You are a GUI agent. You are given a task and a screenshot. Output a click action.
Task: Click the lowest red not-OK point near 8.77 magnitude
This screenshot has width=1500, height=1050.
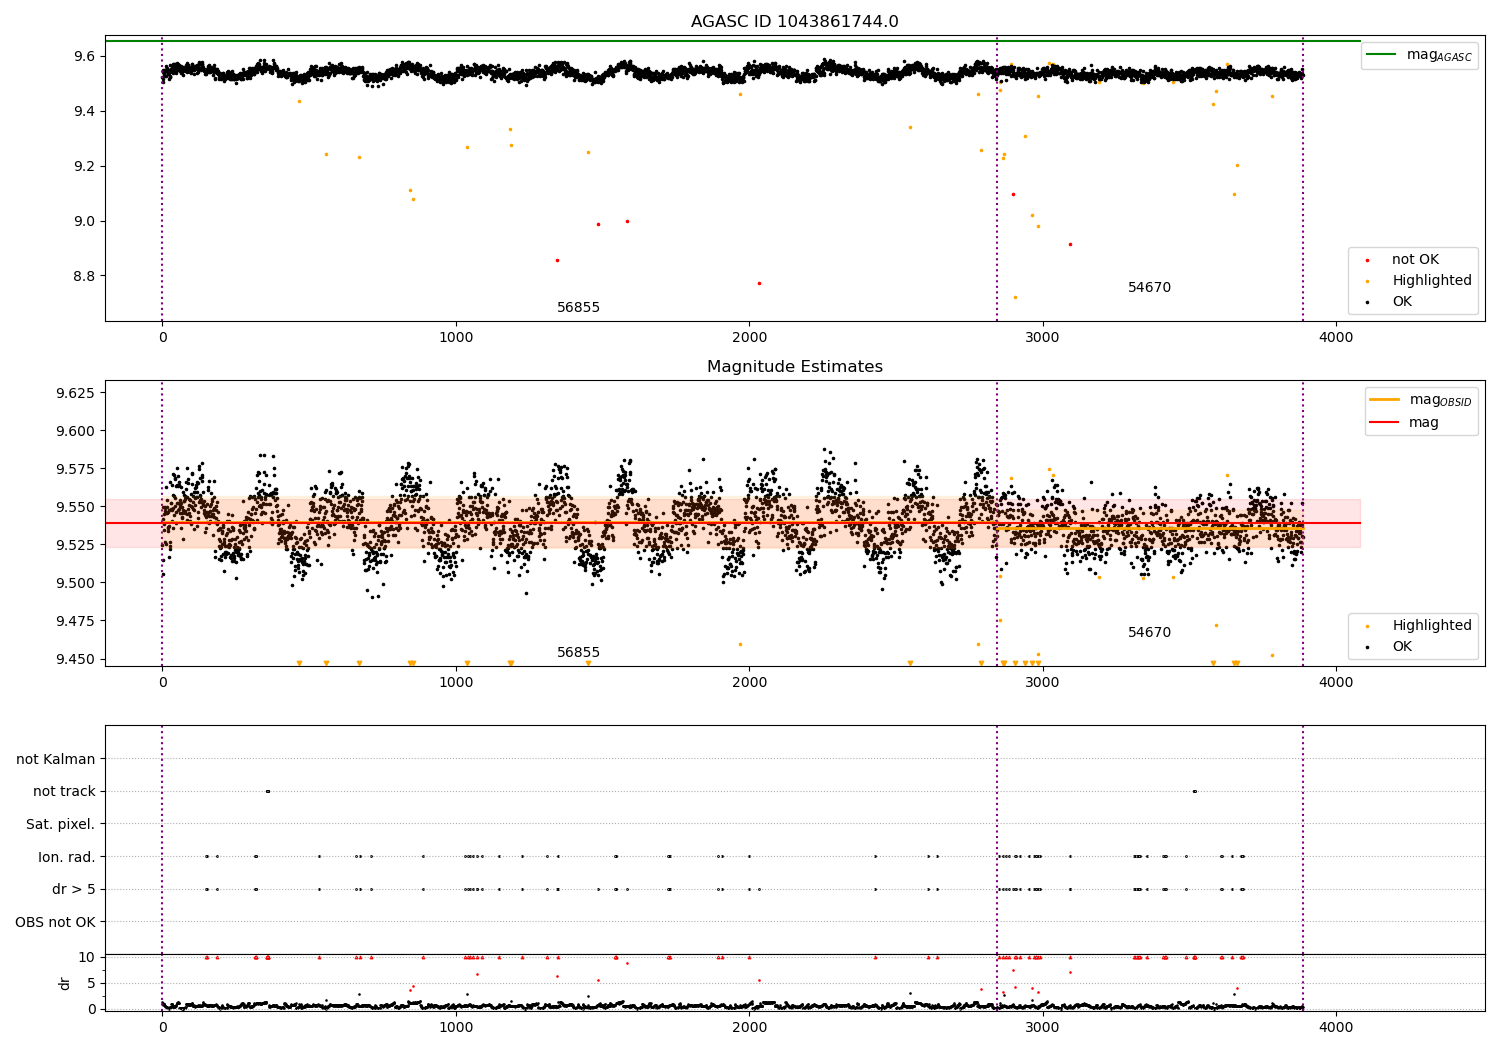759,283
